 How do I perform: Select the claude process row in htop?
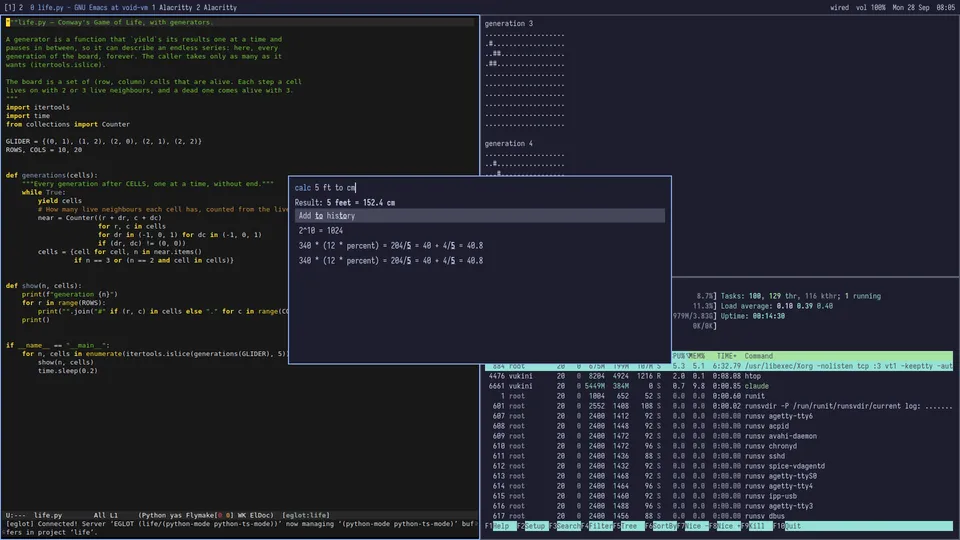(719, 386)
